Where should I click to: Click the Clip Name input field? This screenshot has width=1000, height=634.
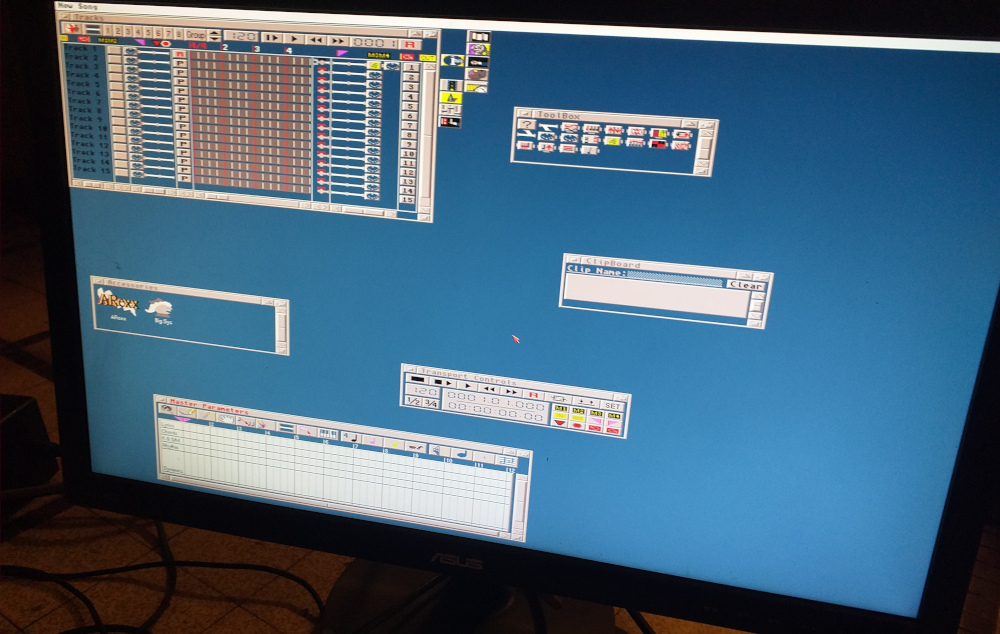675,279
